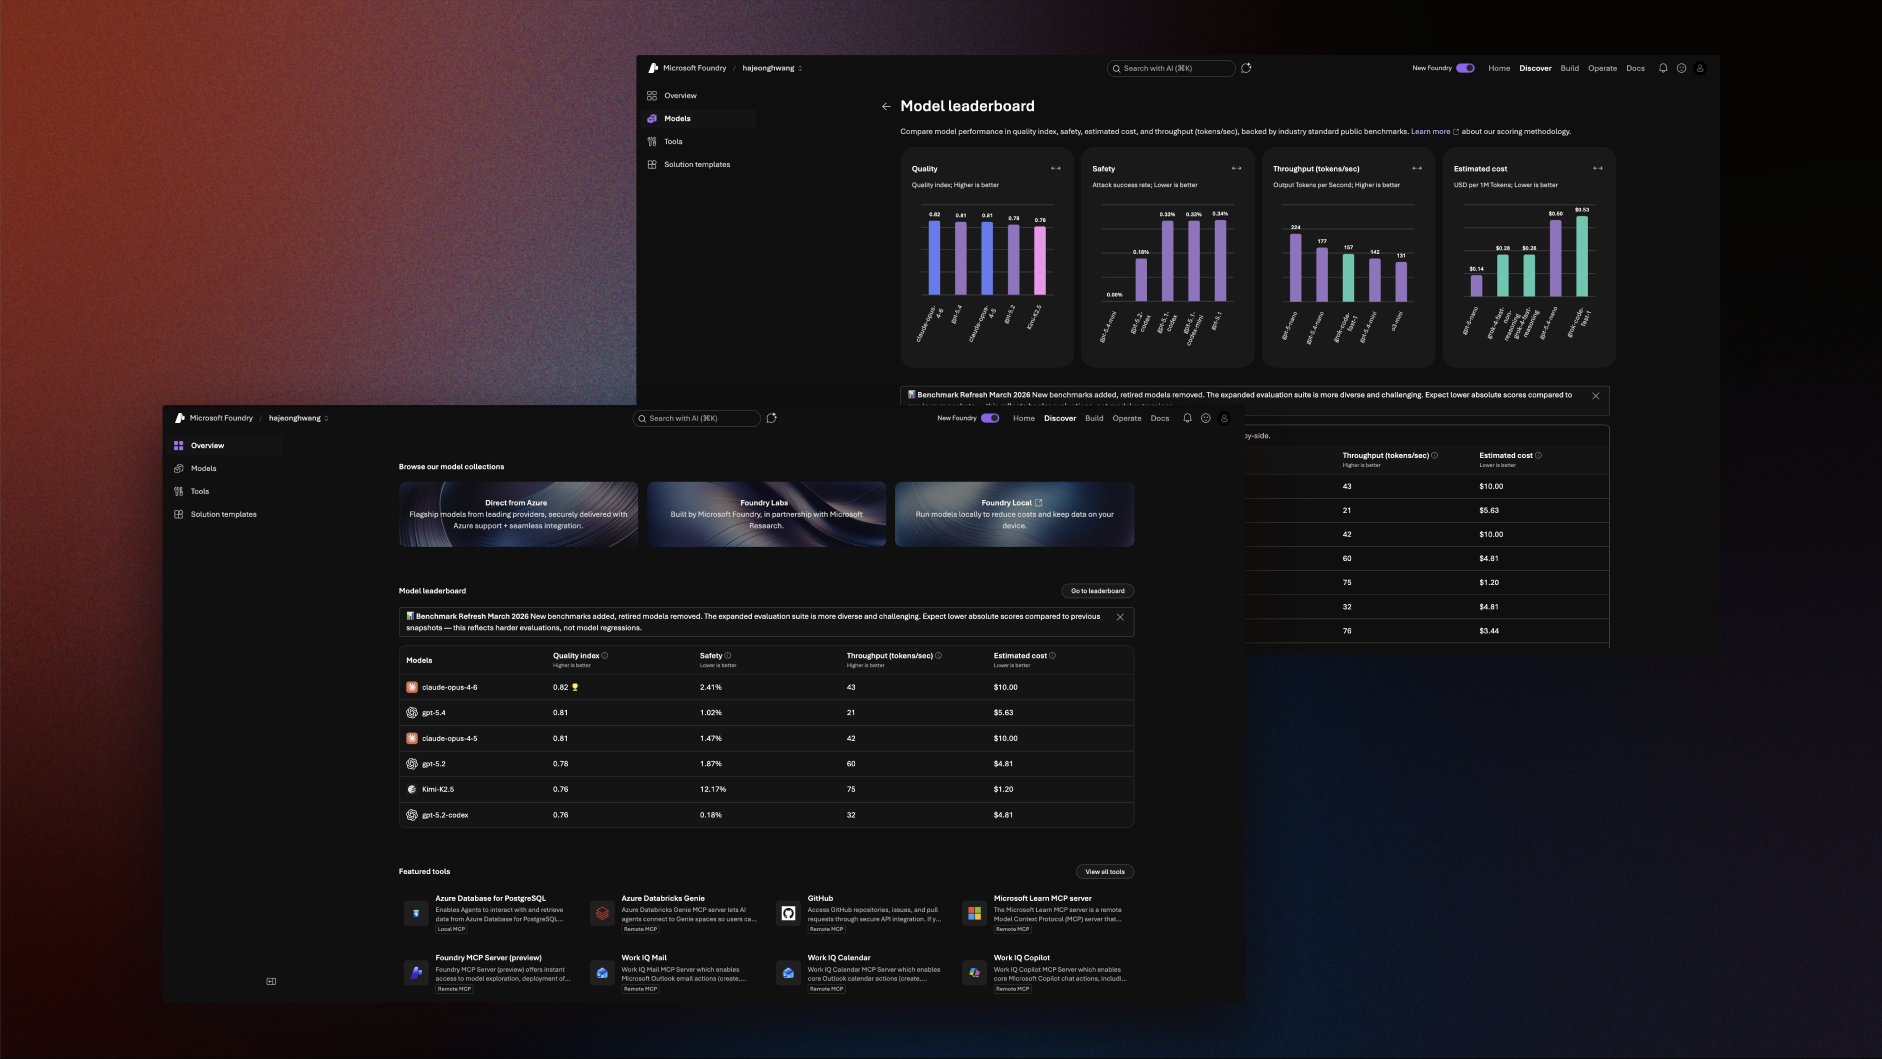Collapse the sidebar using the bottom-left panel icon
1882x1059 pixels.
[271, 981]
